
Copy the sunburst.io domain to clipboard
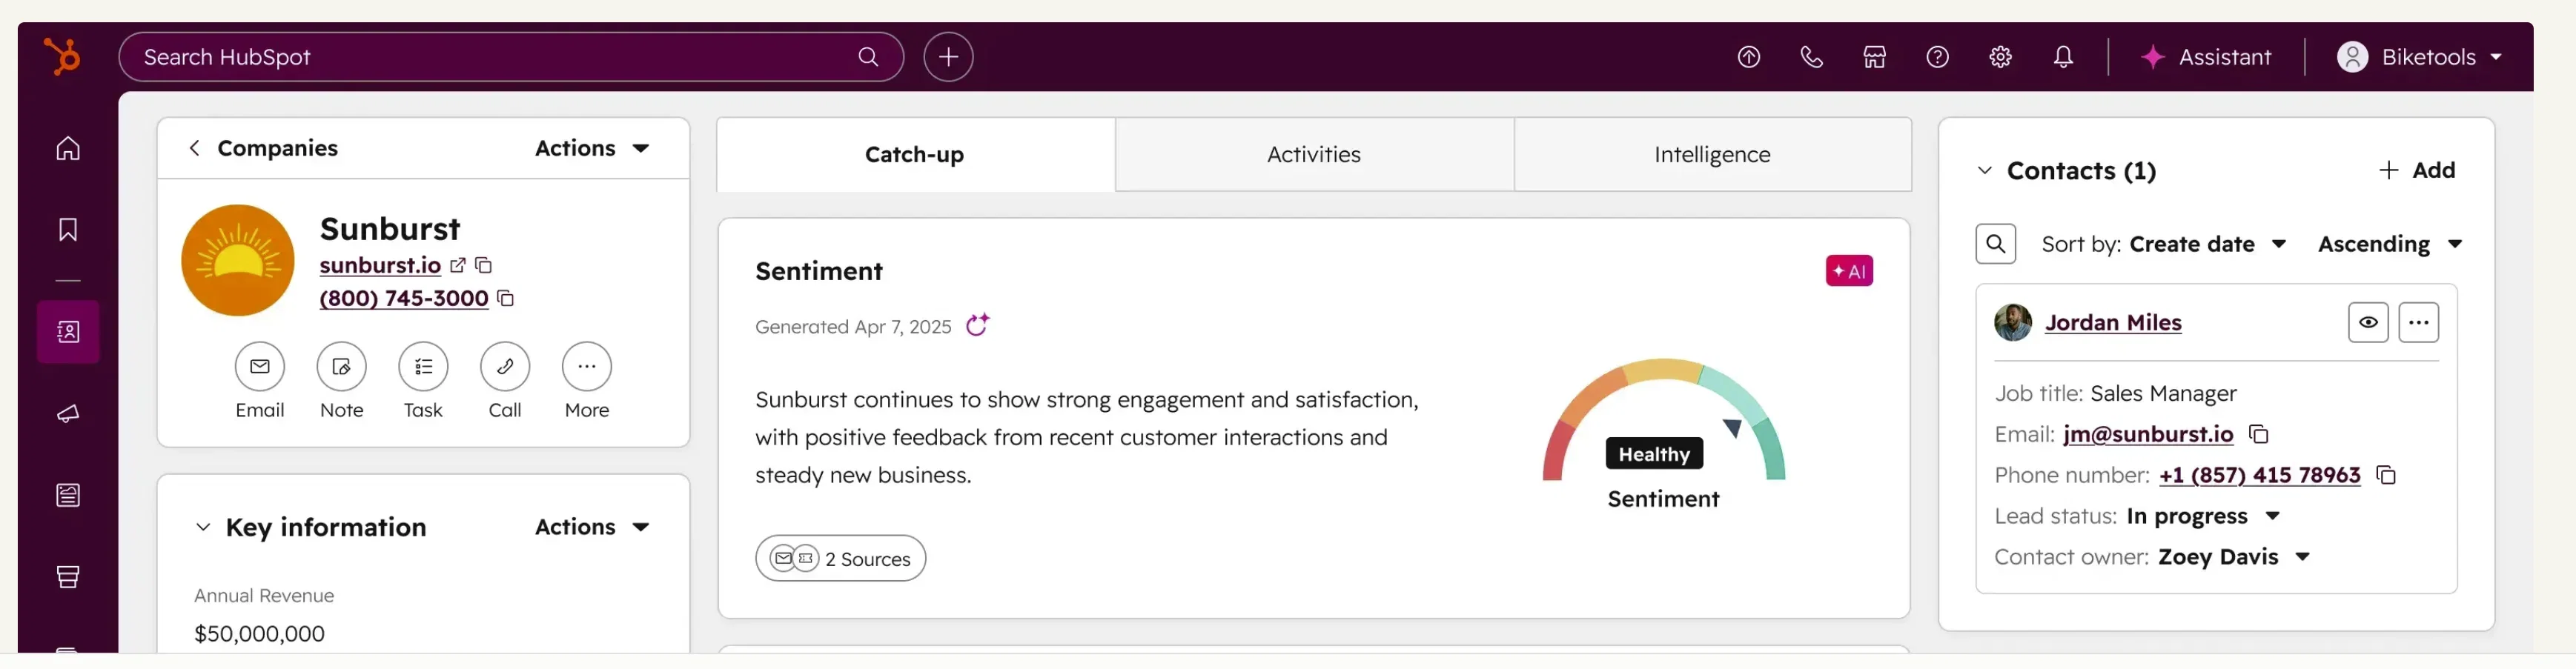(484, 265)
